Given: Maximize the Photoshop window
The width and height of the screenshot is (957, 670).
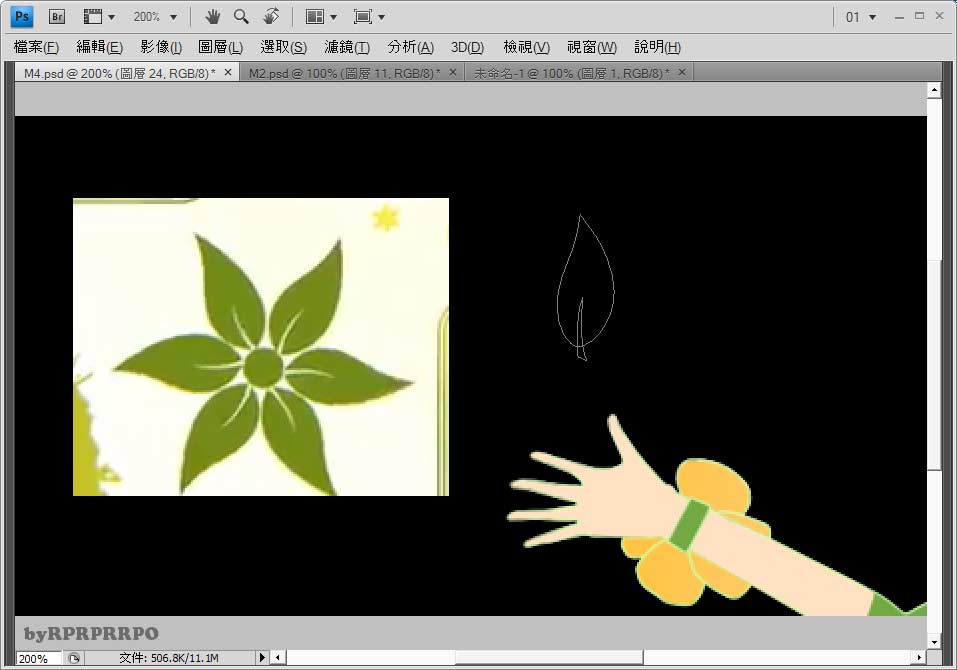Looking at the screenshot, I should [x=919, y=16].
